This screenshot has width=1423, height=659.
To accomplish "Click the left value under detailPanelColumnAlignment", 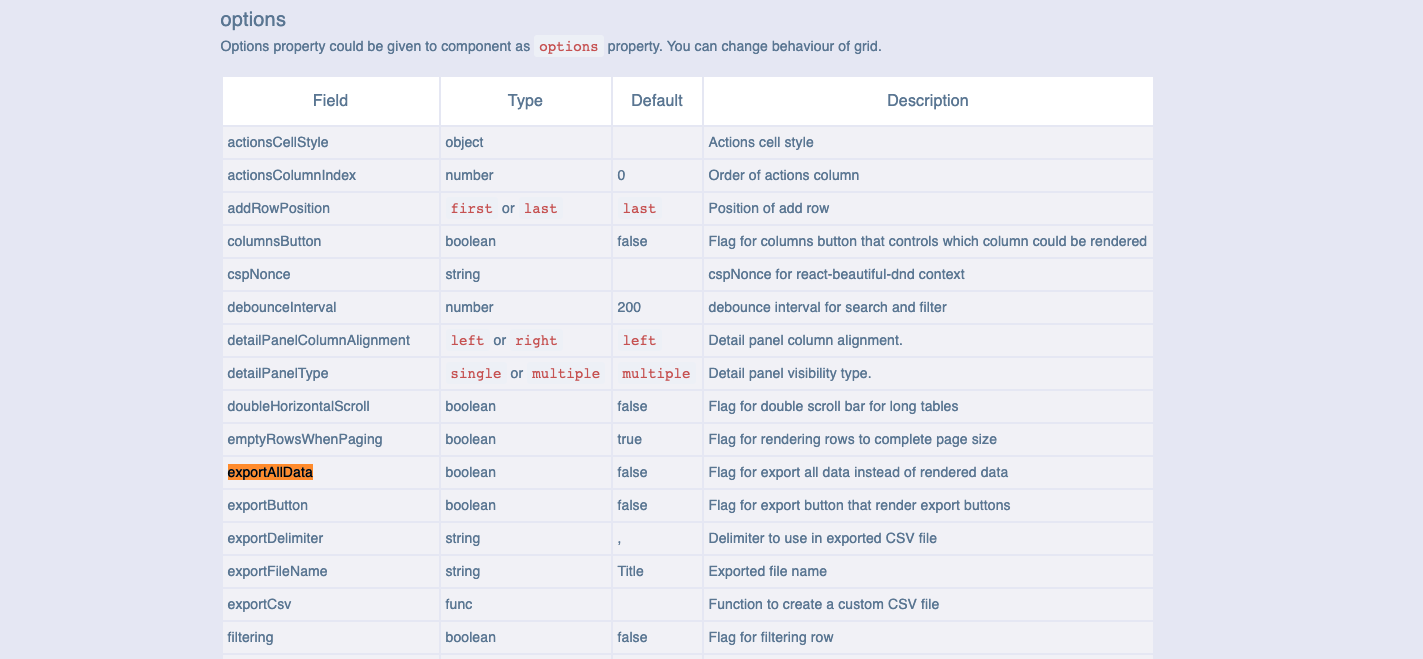I will point(467,340).
